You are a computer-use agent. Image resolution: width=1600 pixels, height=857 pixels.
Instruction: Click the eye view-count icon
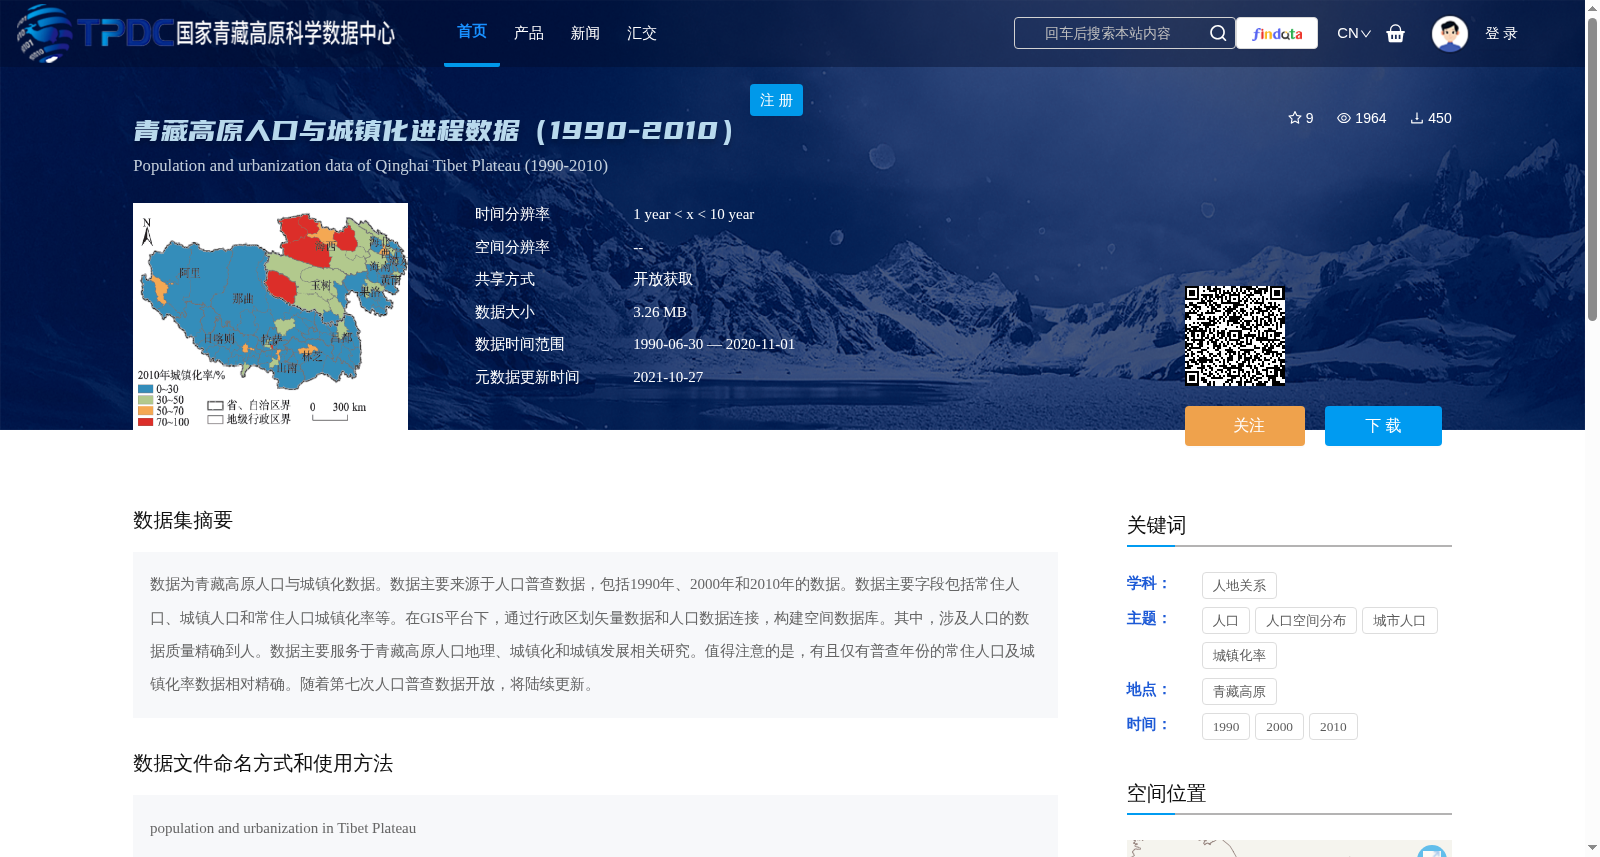(x=1344, y=118)
